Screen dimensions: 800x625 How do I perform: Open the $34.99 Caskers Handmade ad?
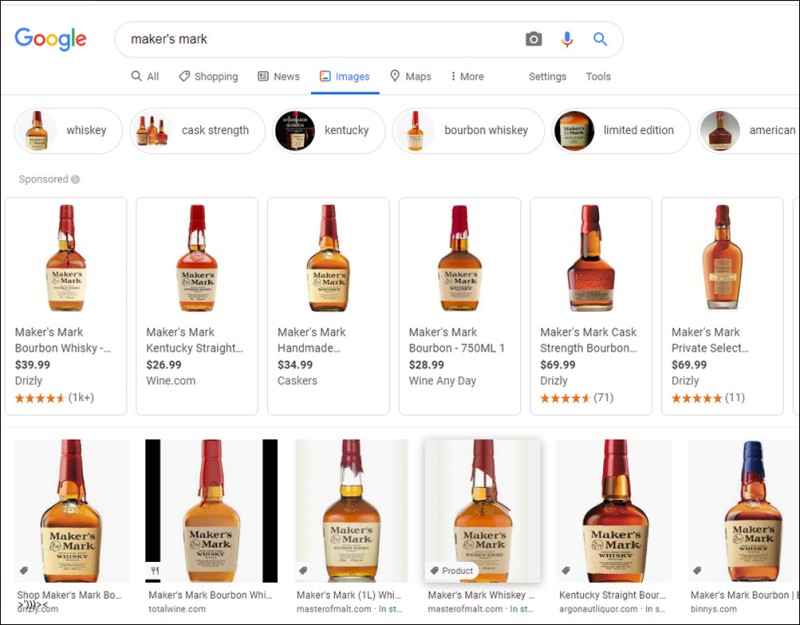tap(328, 306)
